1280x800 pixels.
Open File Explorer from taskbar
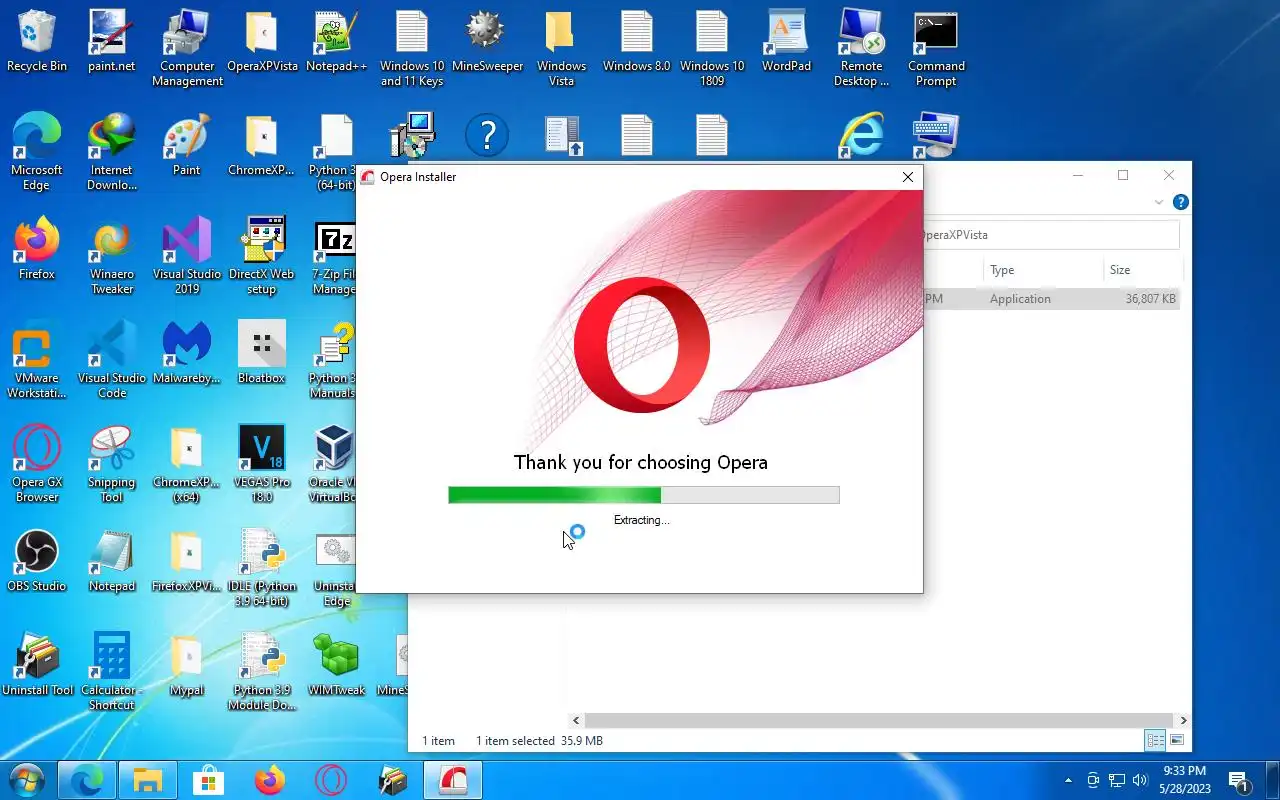pyautogui.click(x=148, y=780)
